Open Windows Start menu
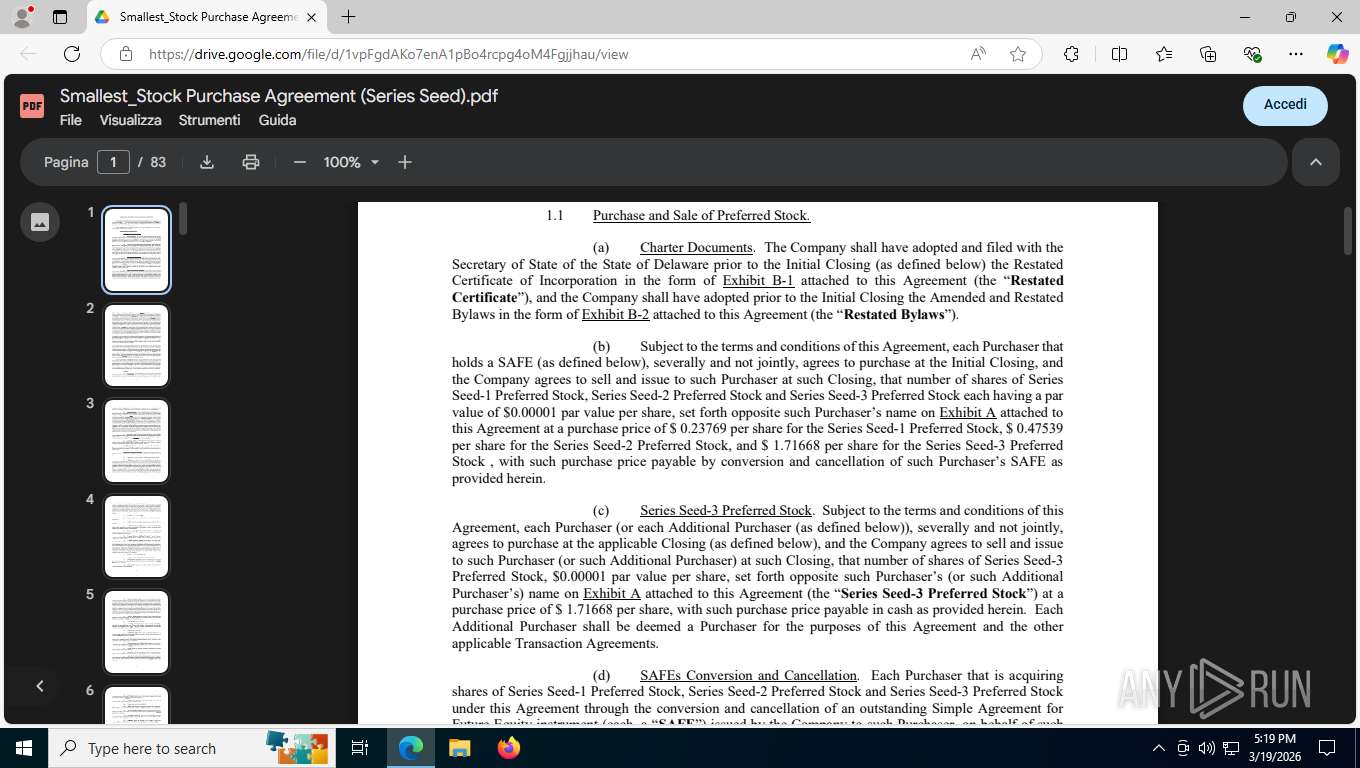The height and width of the screenshot is (768, 1360). pos(24,748)
